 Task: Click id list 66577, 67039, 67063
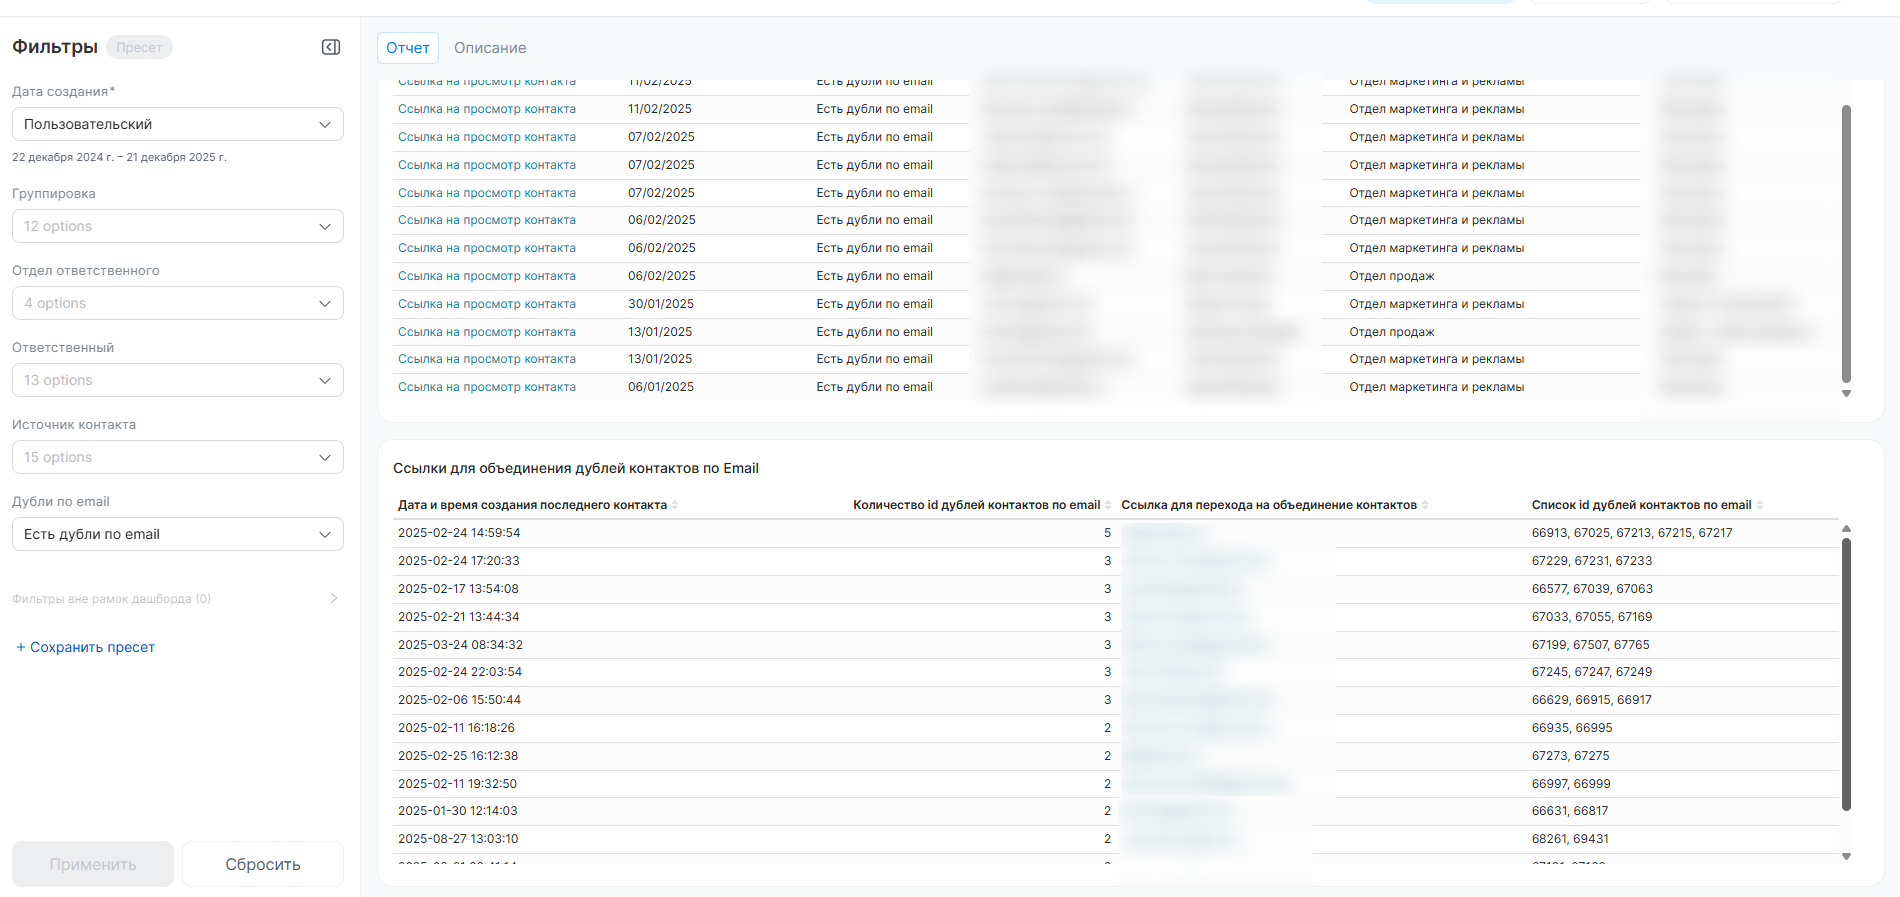[x=1592, y=589]
